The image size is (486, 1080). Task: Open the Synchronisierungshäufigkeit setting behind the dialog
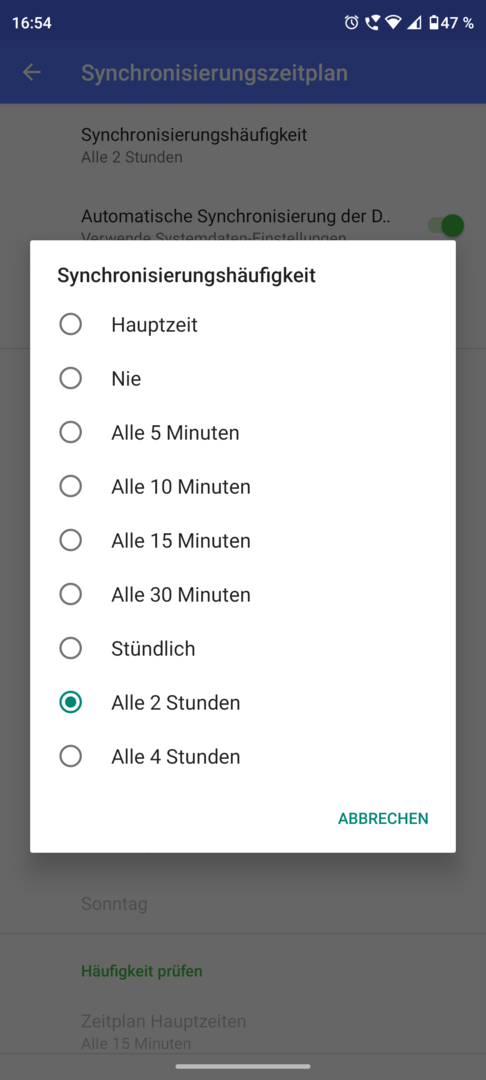tap(243, 145)
